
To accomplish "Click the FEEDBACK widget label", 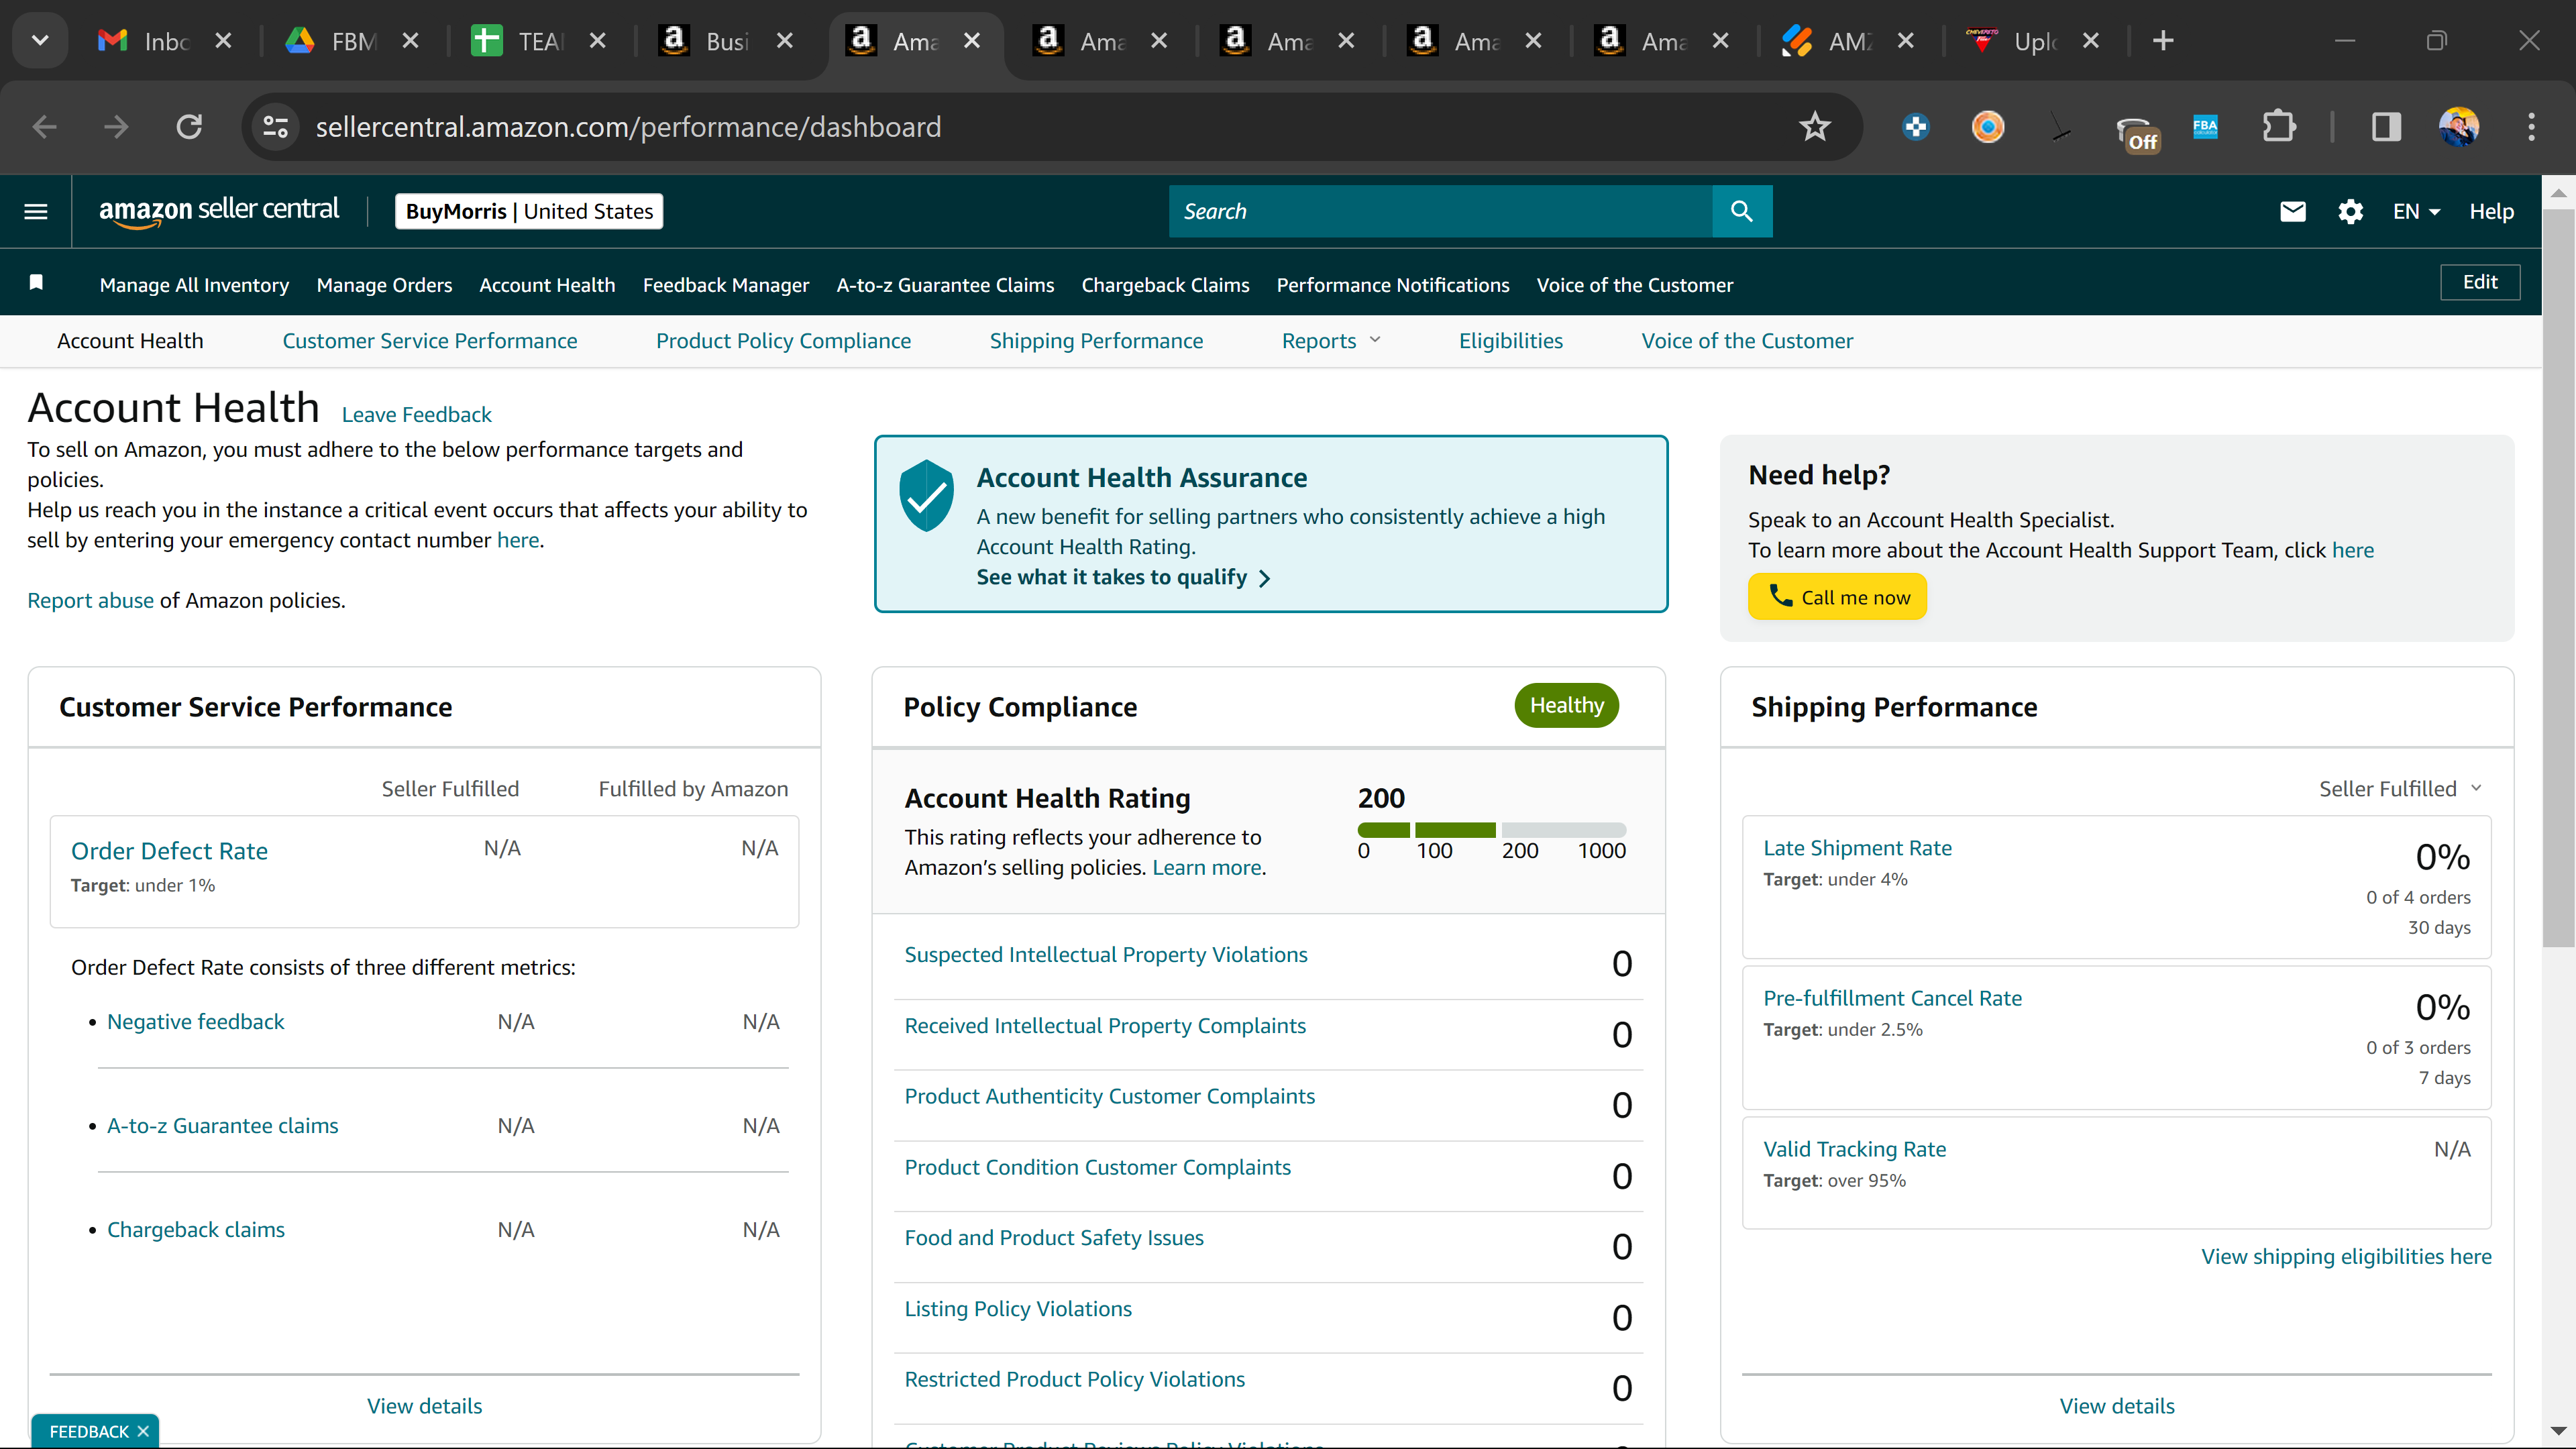I will point(89,1431).
